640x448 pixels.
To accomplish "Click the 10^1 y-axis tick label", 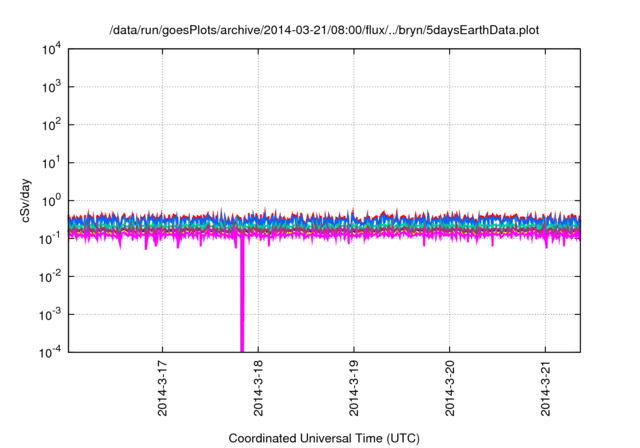I will tap(51, 163).
